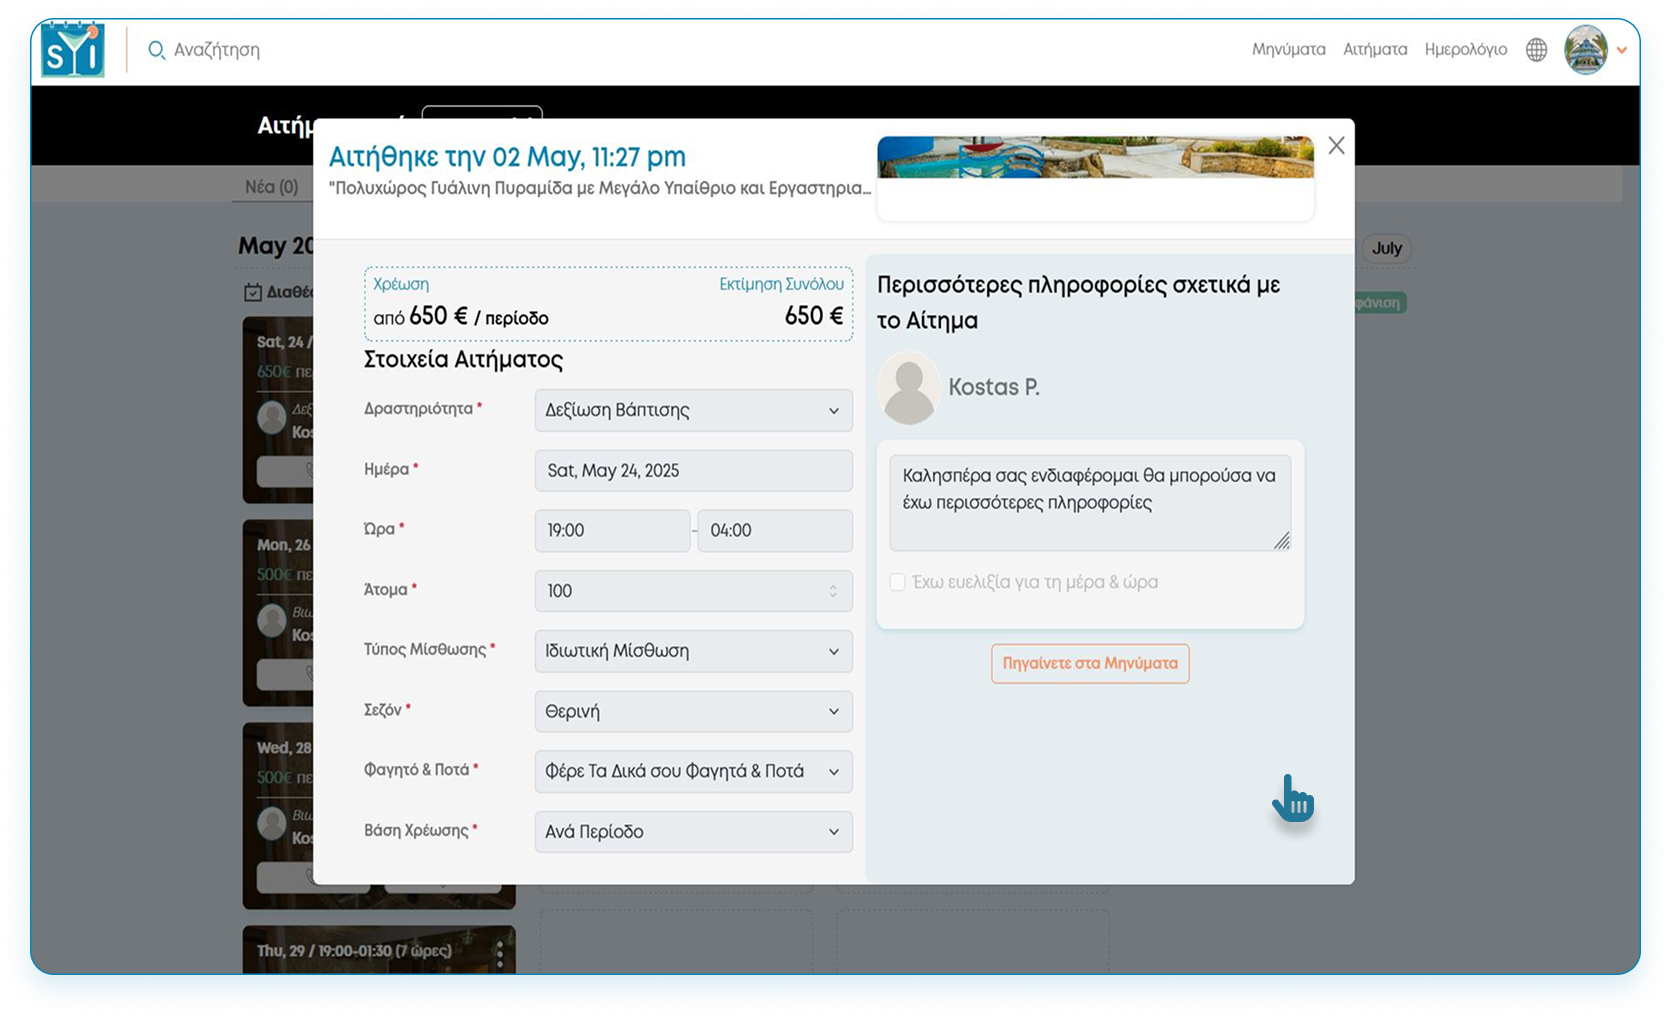Close the request details dialog
The height and width of the screenshot is (1017, 1671).
(x=1336, y=146)
